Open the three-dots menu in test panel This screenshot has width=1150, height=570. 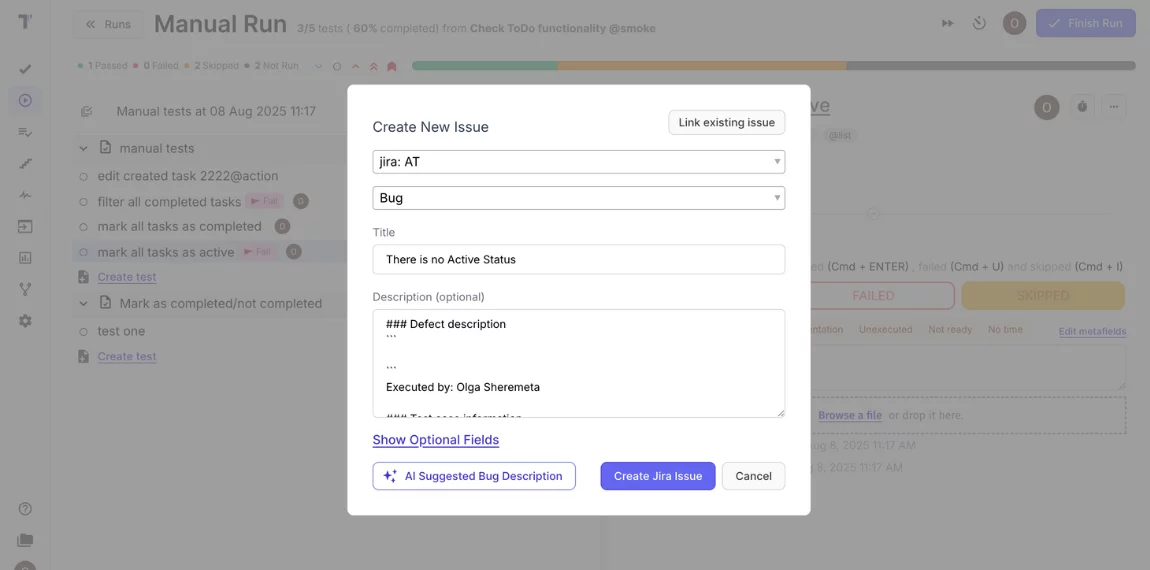tap(1113, 106)
